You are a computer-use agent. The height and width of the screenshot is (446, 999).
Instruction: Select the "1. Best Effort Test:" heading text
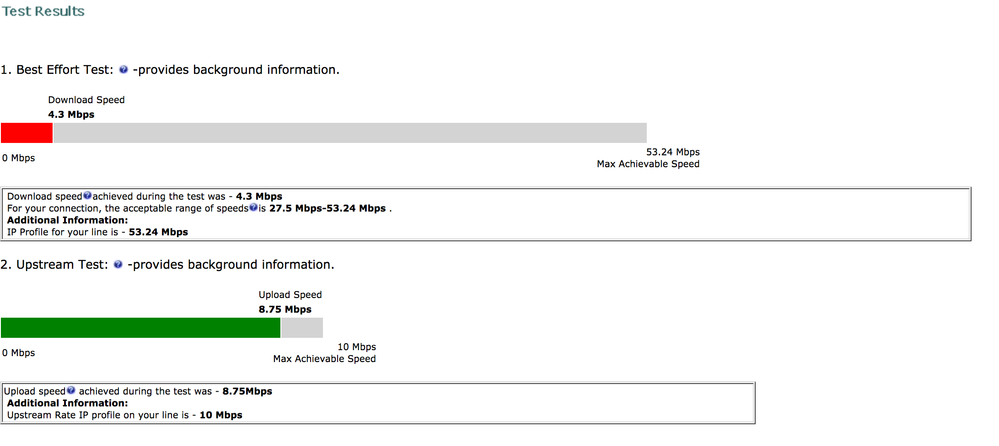[x=58, y=70]
